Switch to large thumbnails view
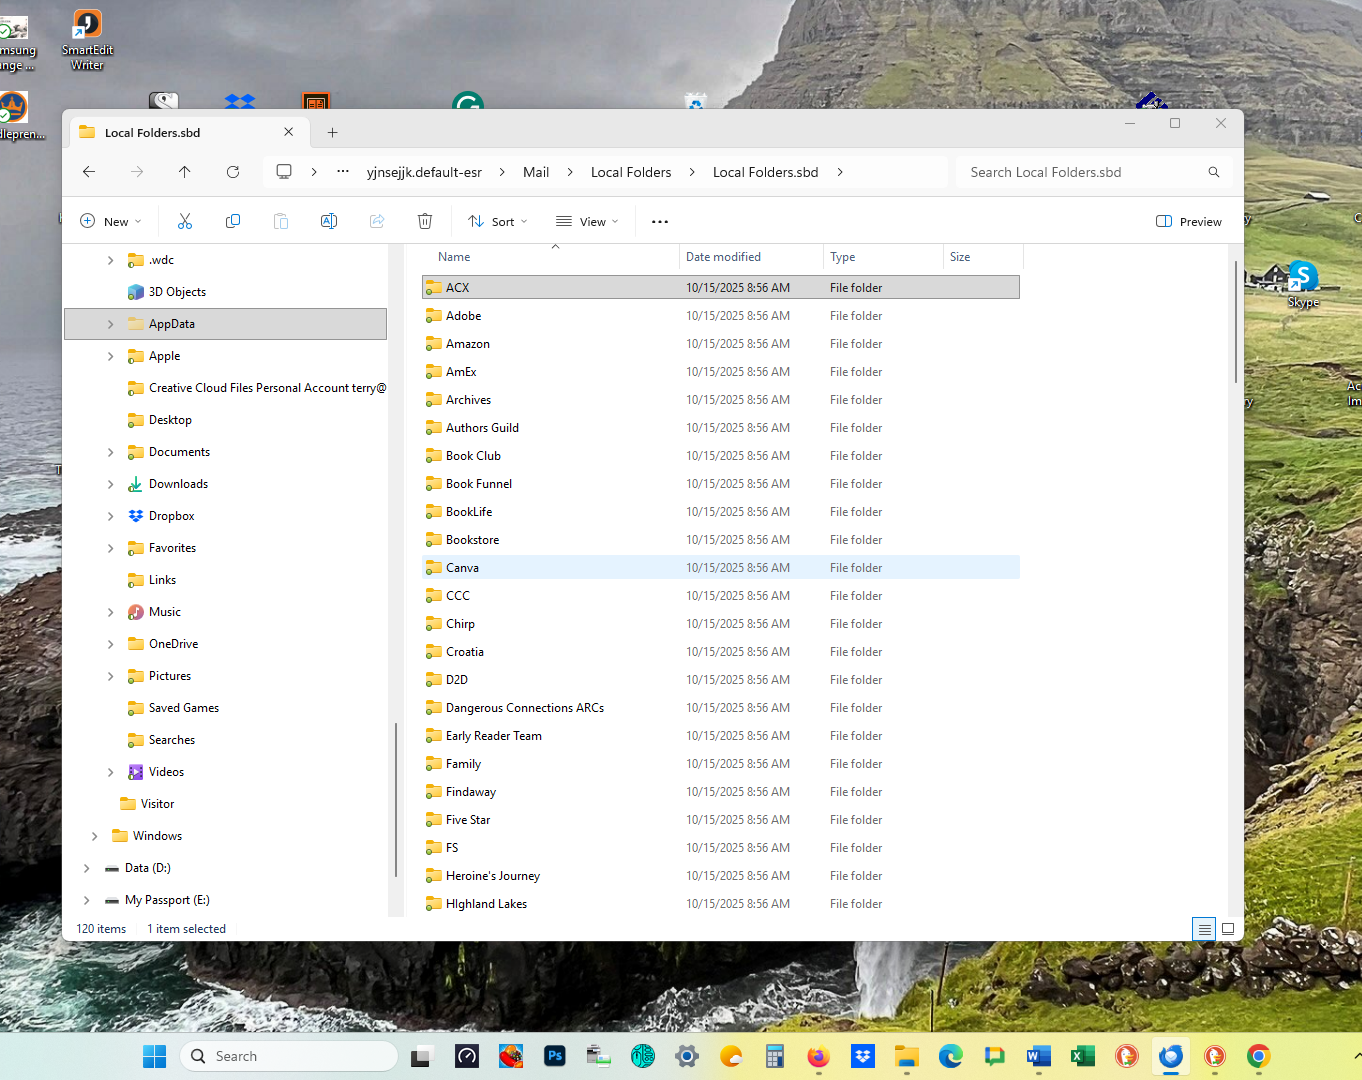The height and width of the screenshot is (1080, 1362). point(1228,929)
